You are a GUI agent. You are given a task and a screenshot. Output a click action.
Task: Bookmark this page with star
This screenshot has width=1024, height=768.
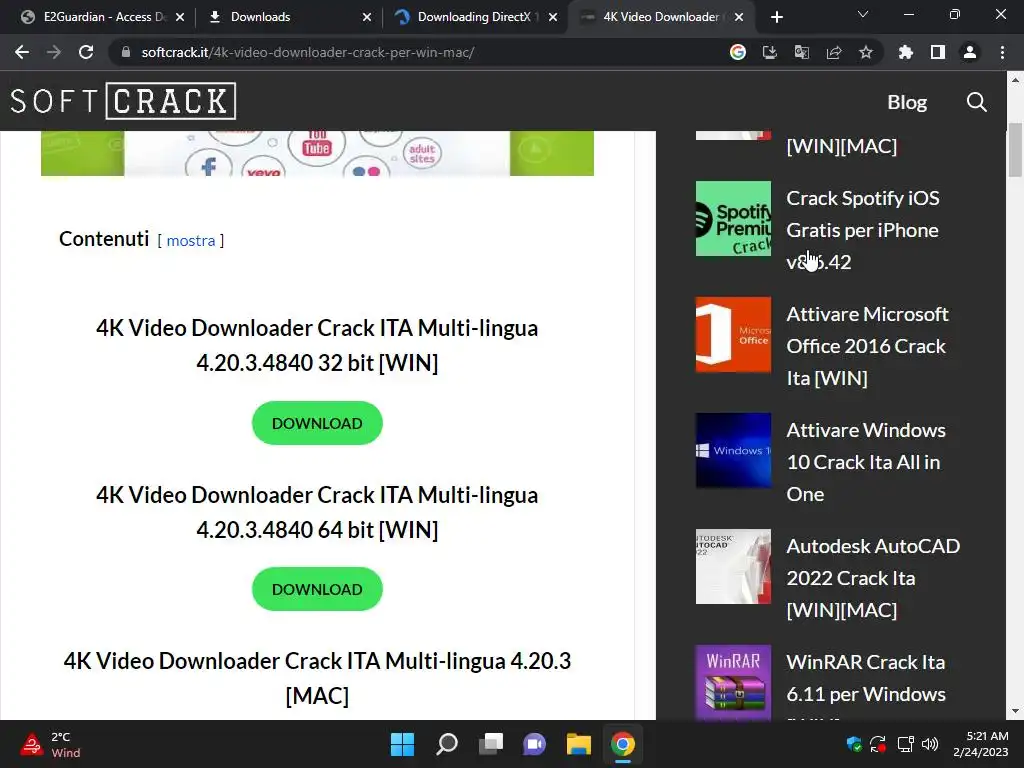point(865,52)
